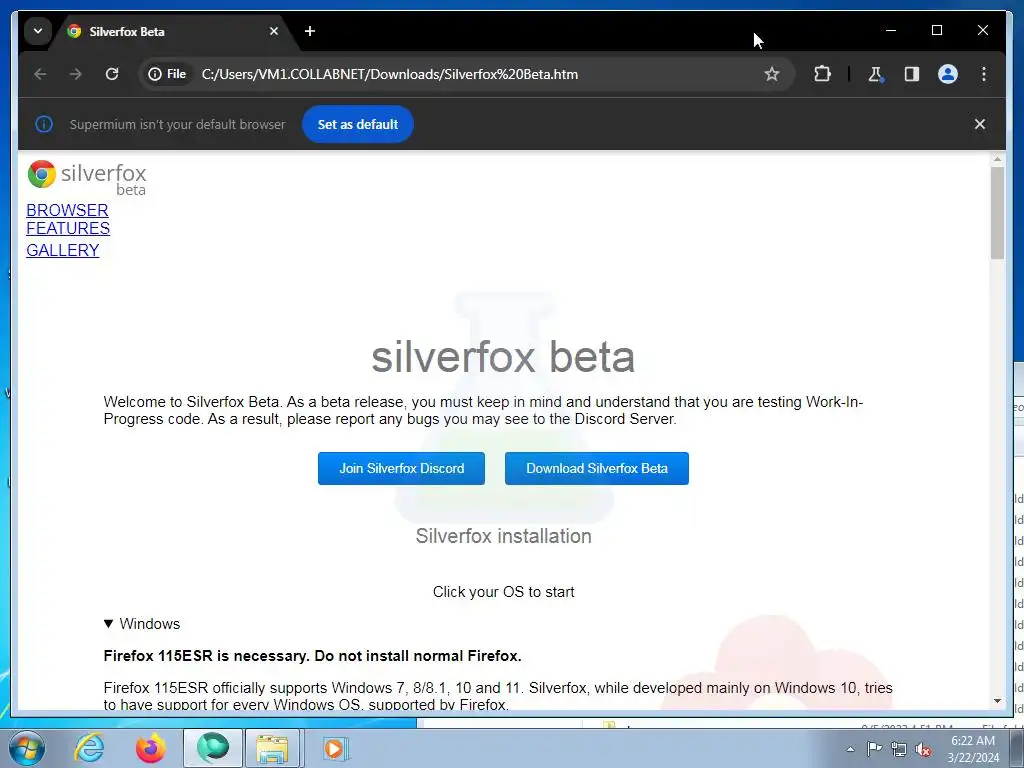Open the Chrome Labs flask icon
The width and height of the screenshot is (1024, 768).
[x=876, y=74]
